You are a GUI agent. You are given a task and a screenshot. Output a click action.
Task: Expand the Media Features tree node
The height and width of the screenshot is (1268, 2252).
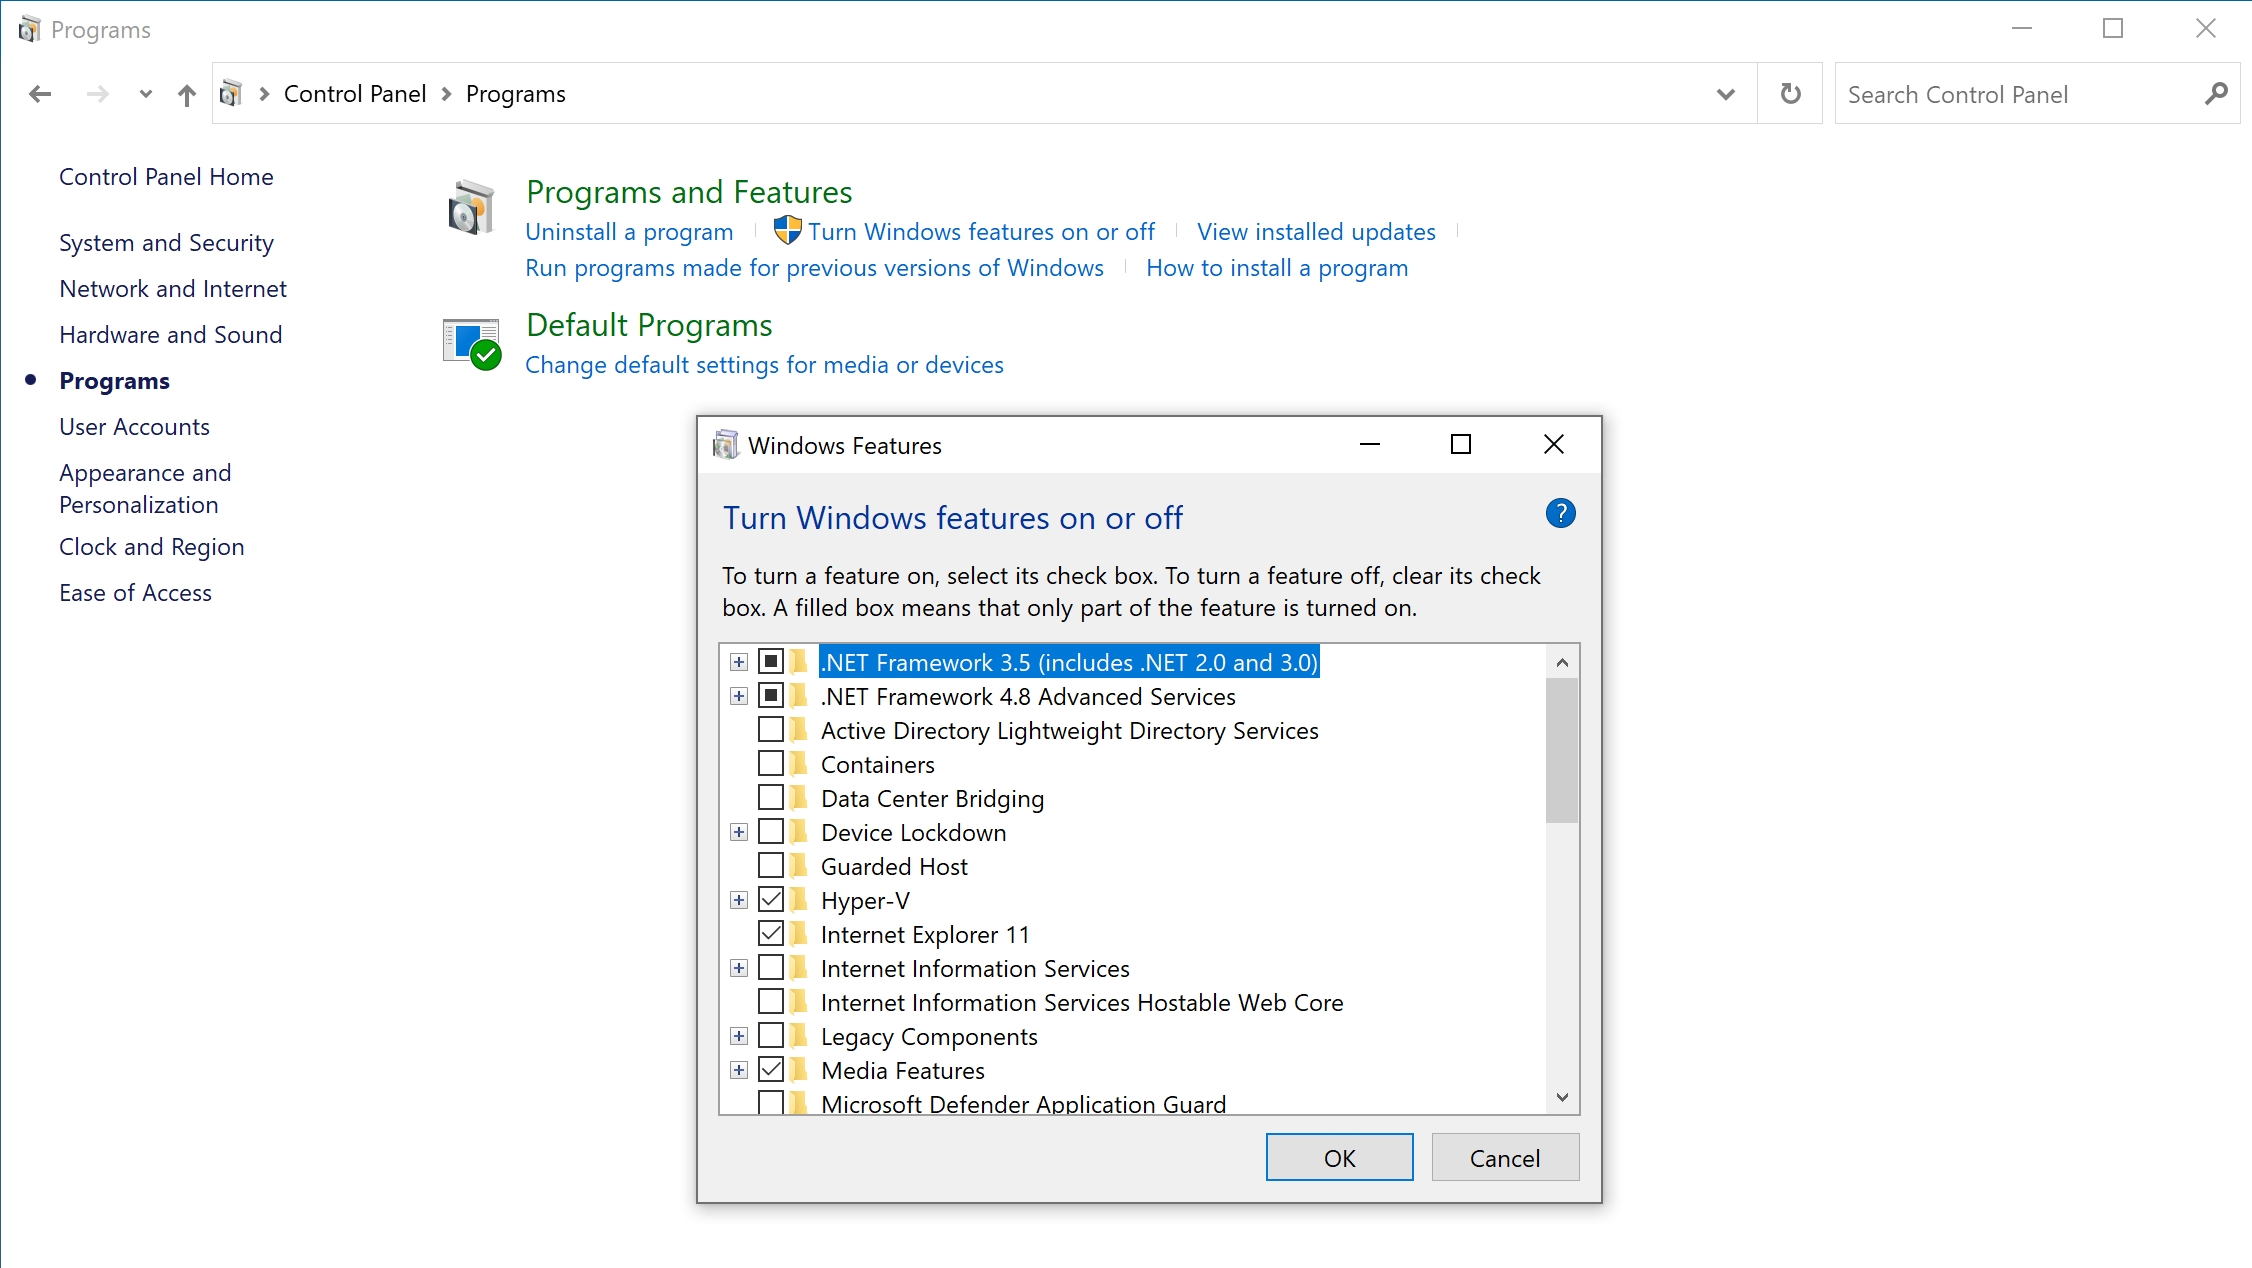[739, 1070]
